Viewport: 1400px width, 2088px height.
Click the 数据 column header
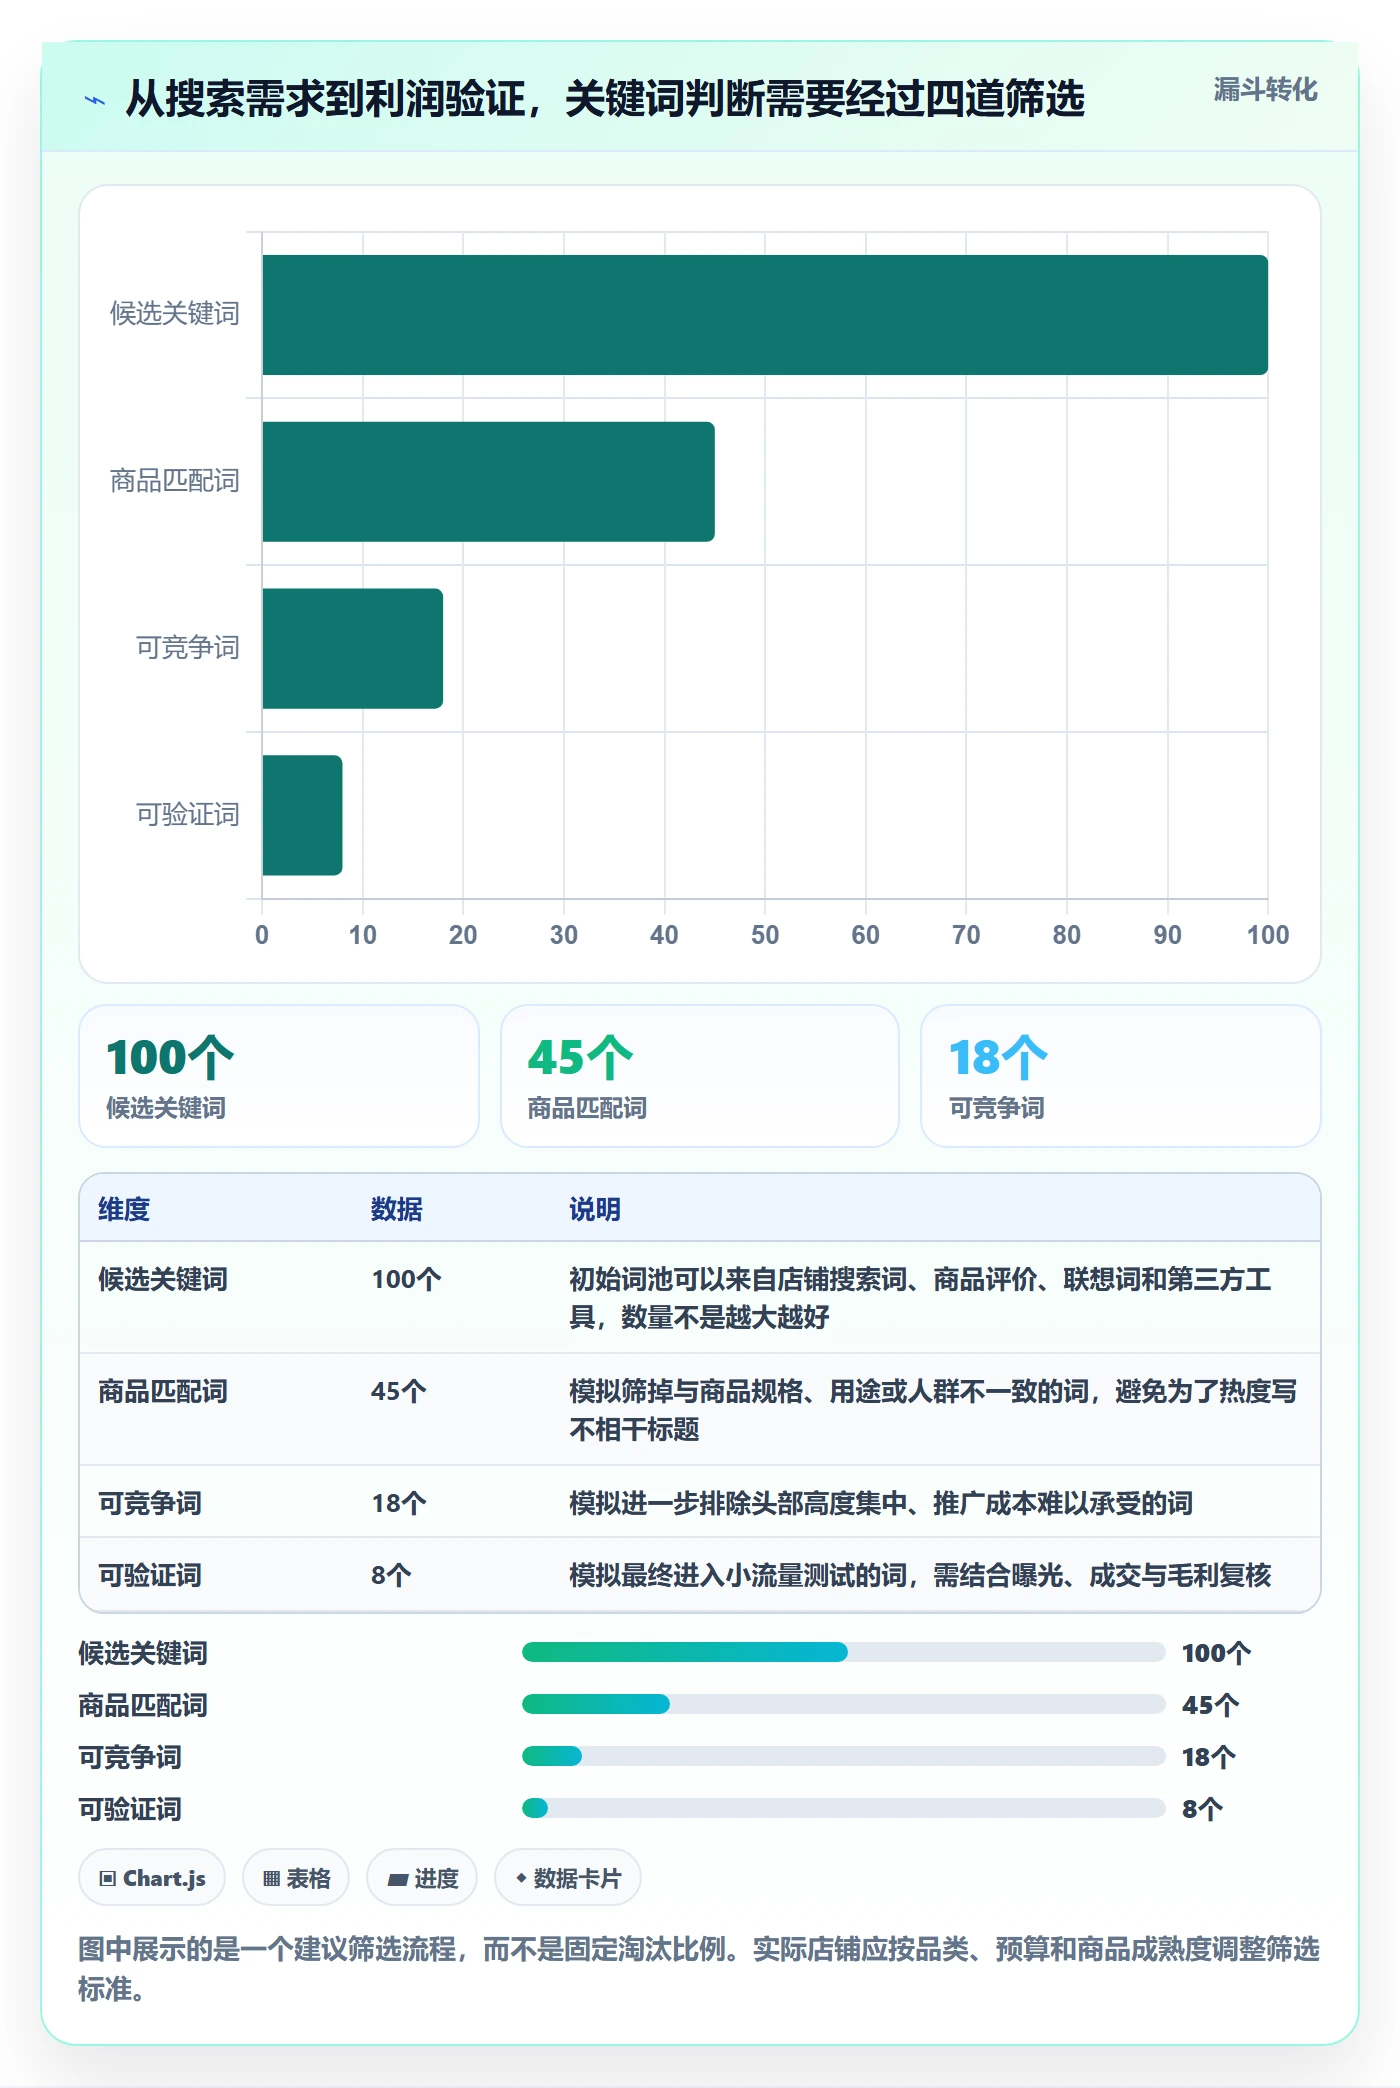[x=397, y=1209]
